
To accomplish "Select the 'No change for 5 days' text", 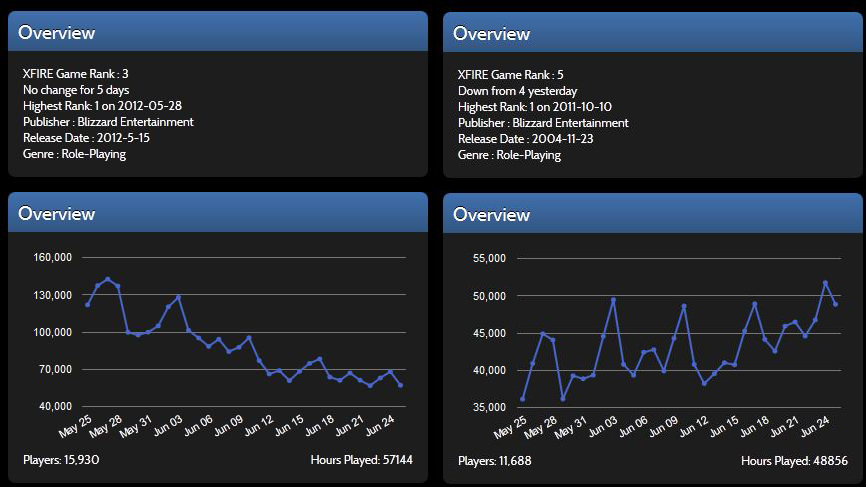I will [76, 90].
